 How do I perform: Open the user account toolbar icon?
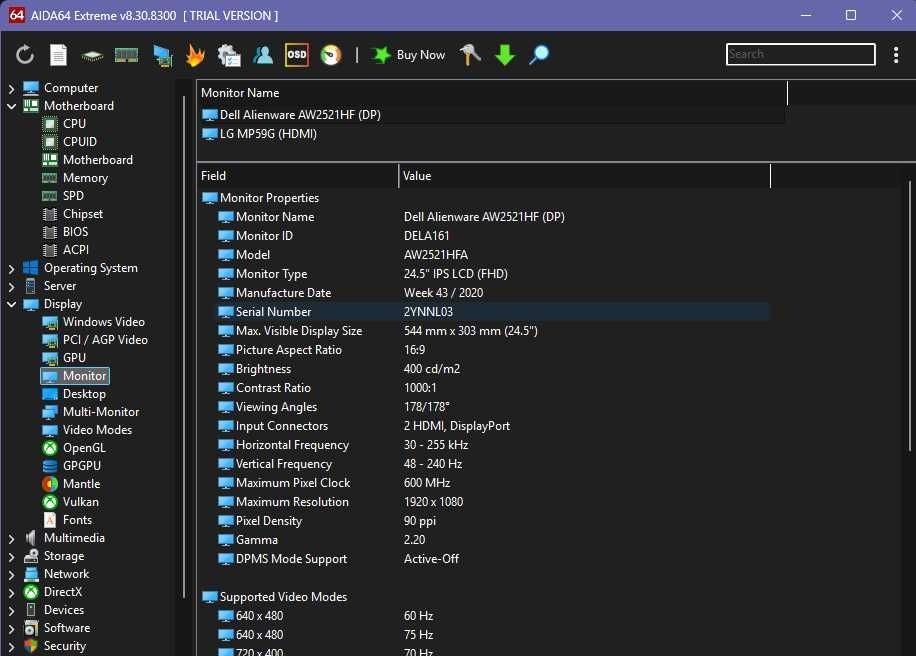263,55
